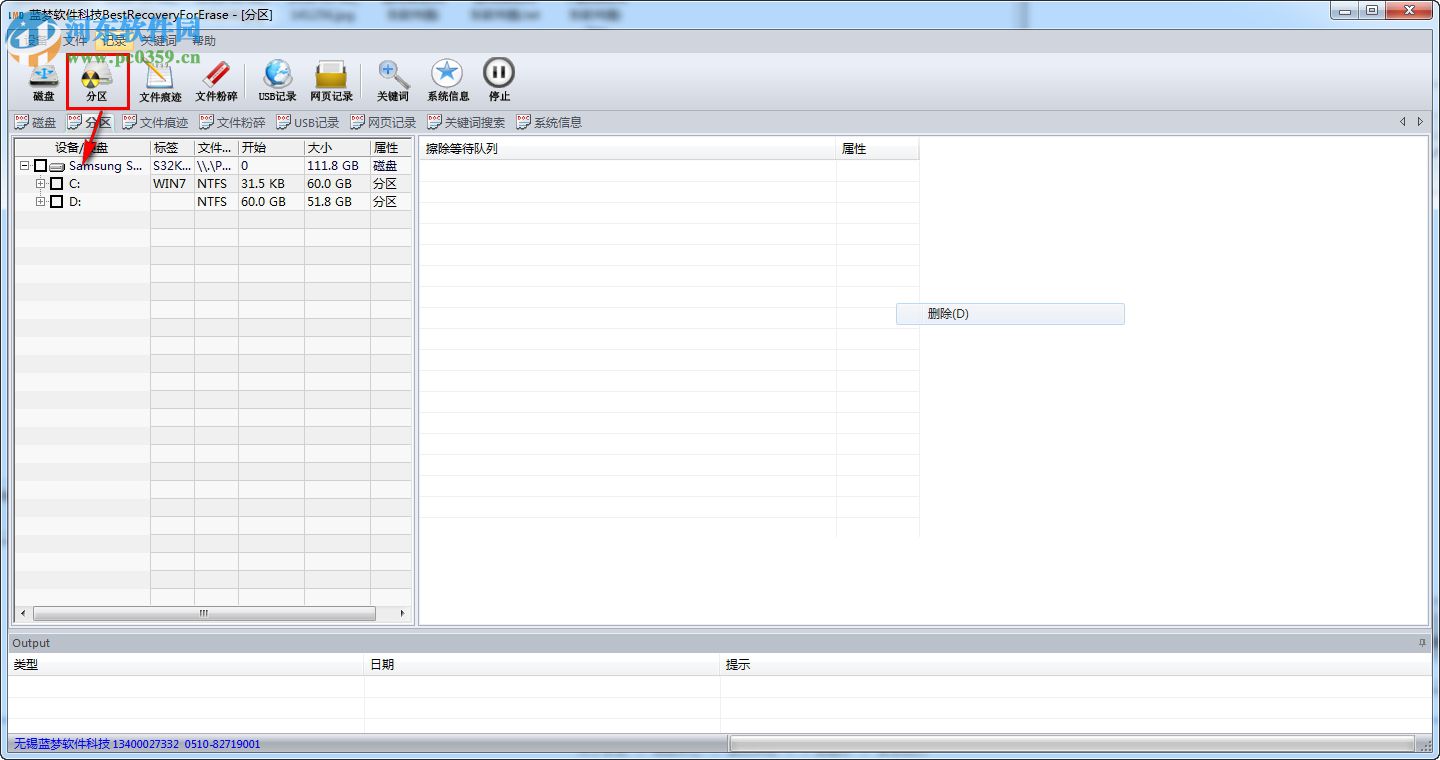Open the USB记录 records tool

click(276, 78)
